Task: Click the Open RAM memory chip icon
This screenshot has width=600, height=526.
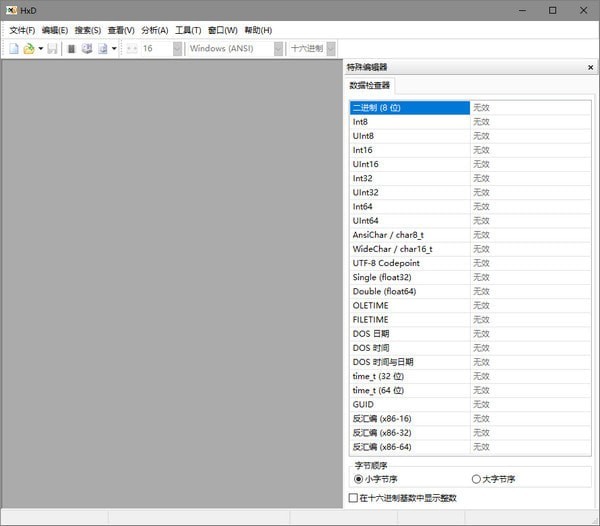Action: pyautogui.click(x=72, y=48)
